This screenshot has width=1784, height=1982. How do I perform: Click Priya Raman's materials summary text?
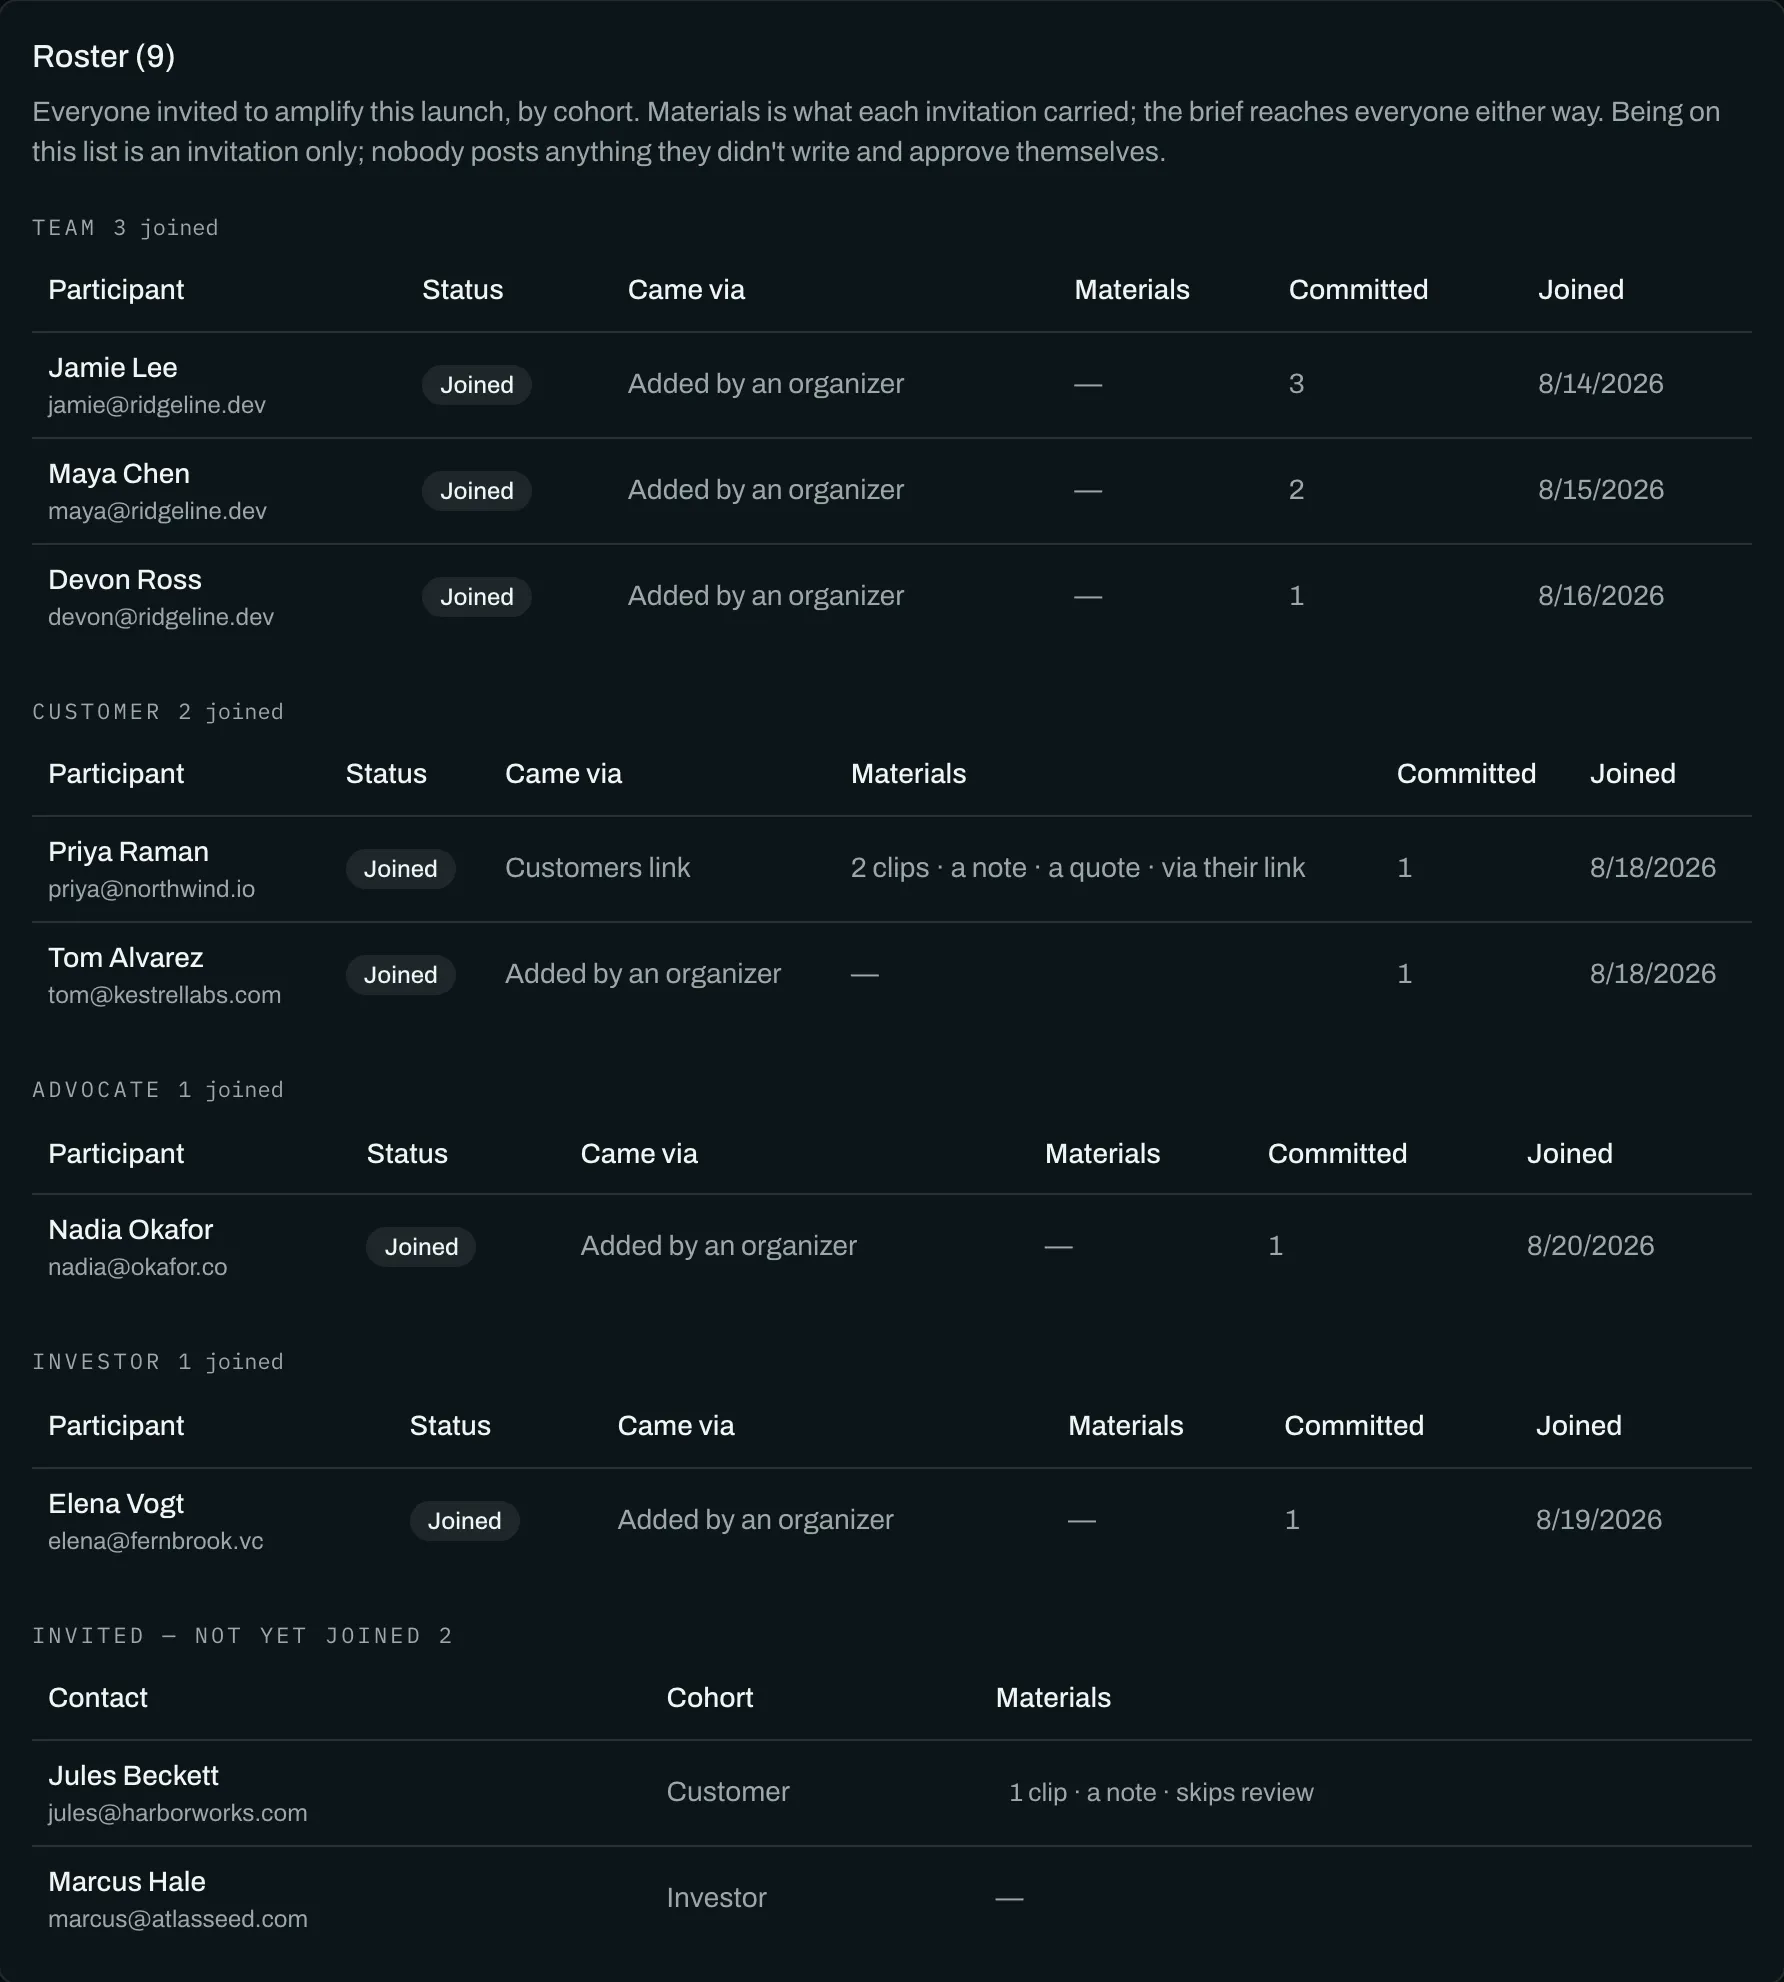pyautogui.click(x=1077, y=868)
